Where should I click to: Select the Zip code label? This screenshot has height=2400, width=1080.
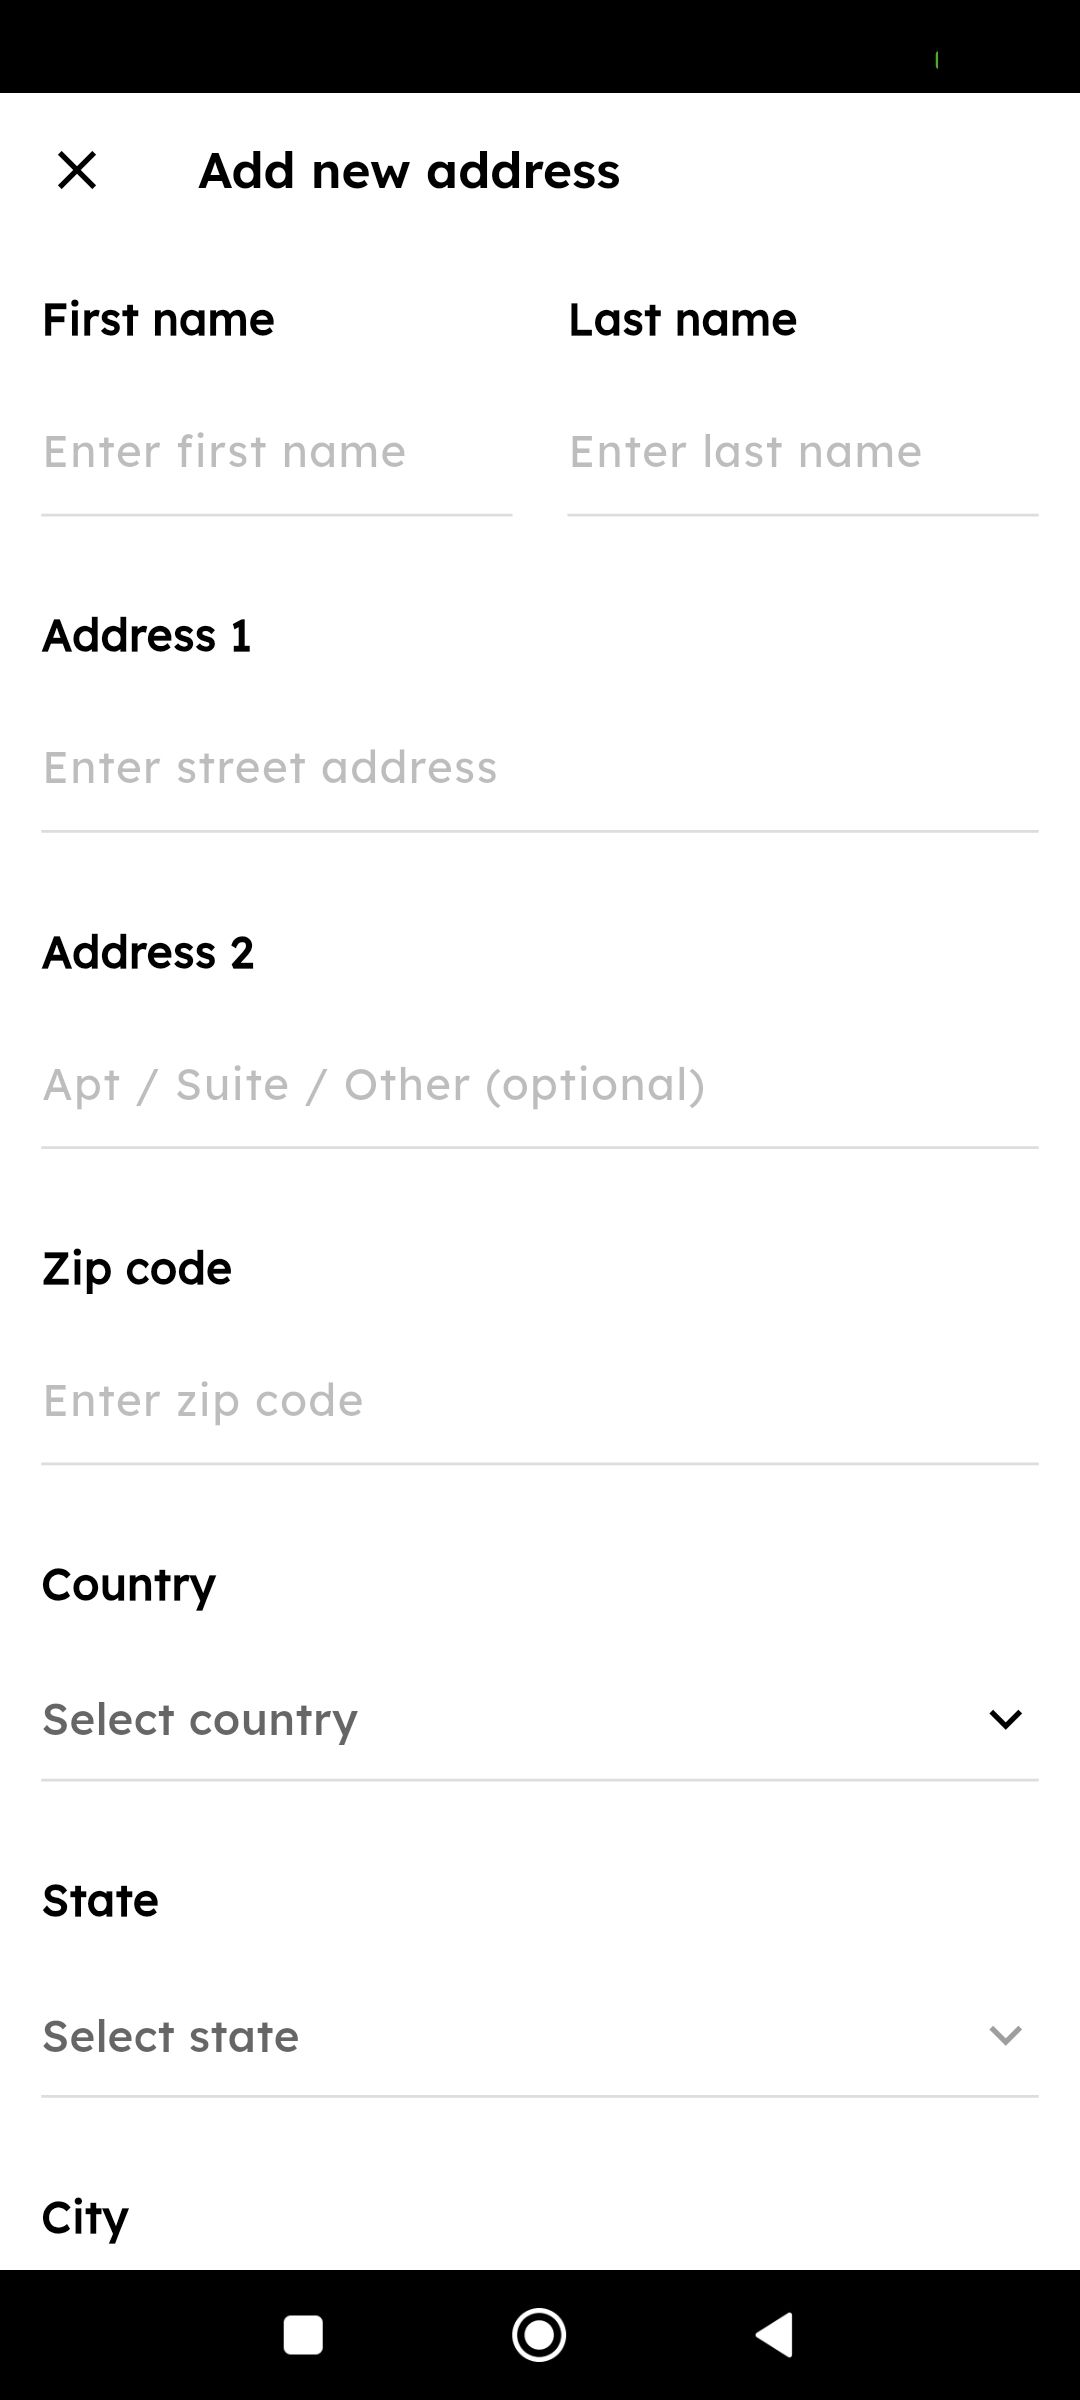(x=137, y=1268)
